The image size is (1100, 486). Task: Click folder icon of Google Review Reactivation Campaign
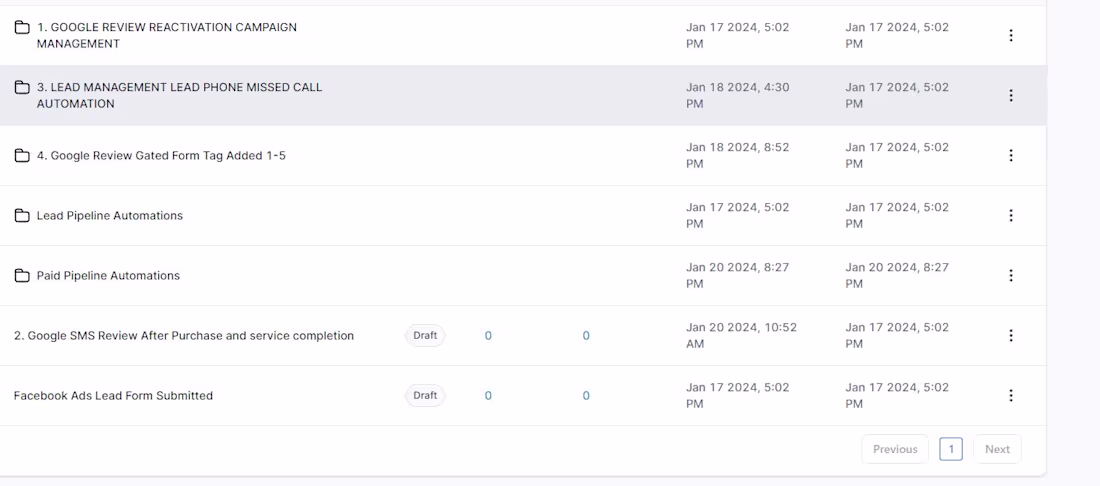pos(22,27)
